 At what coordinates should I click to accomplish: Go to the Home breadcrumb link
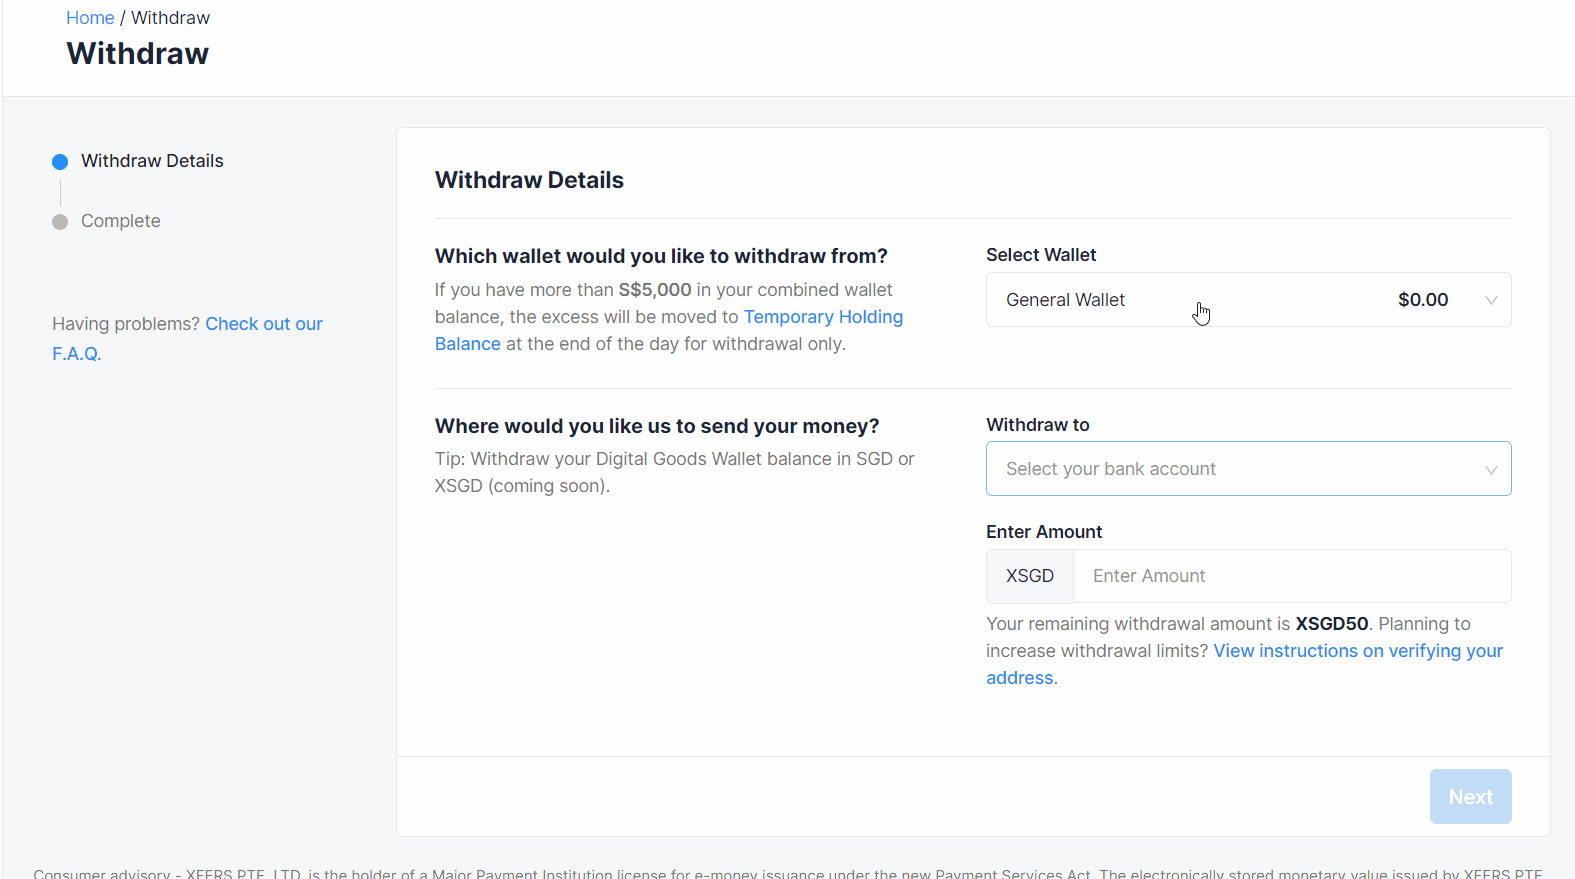(90, 18)
